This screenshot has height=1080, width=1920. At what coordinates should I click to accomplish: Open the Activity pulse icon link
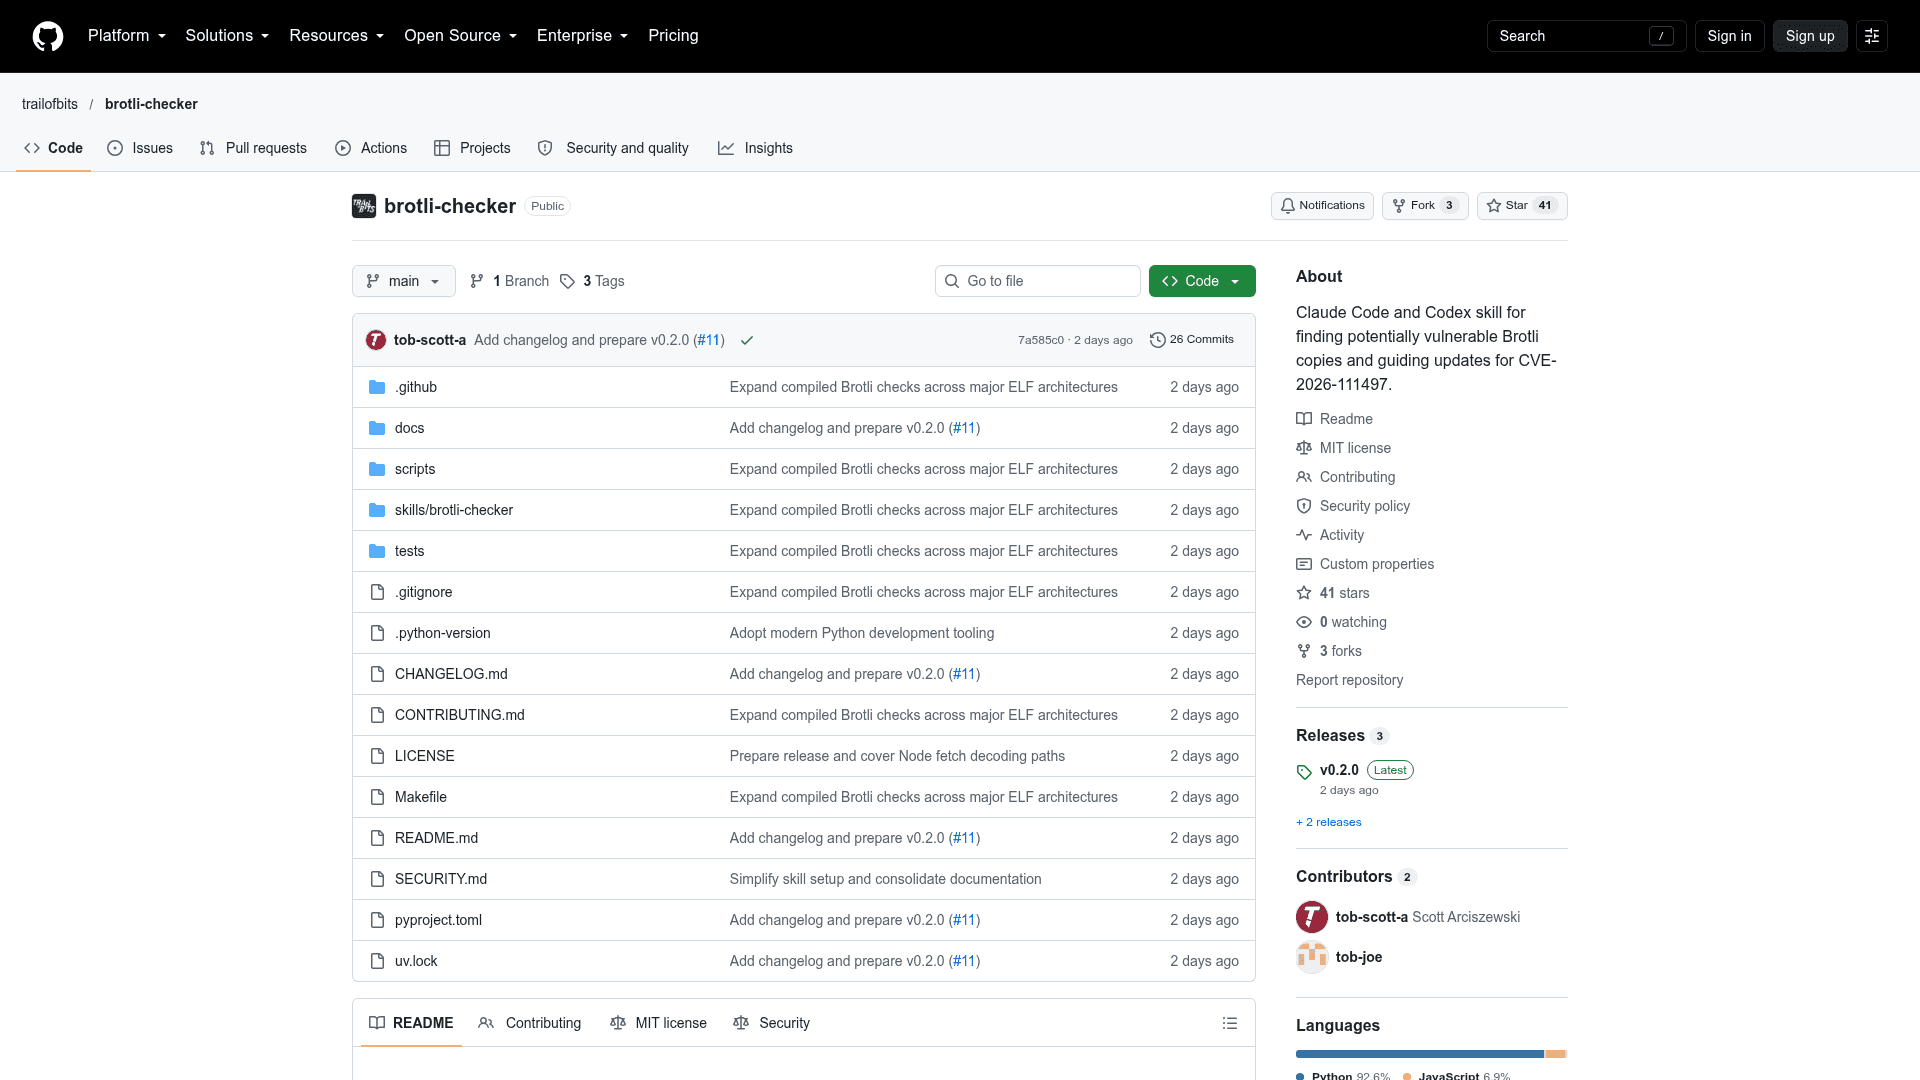coord(1304,535)
